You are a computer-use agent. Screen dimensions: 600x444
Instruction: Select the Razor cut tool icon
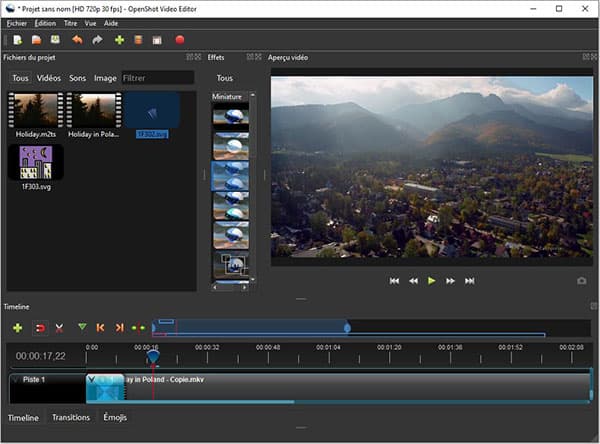tap(60, 327)
